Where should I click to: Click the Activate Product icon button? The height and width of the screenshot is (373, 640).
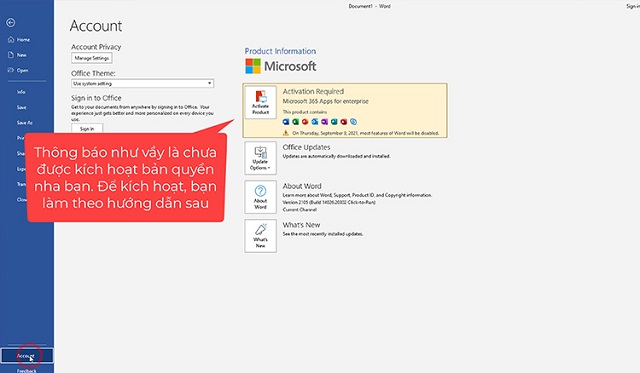260,102
